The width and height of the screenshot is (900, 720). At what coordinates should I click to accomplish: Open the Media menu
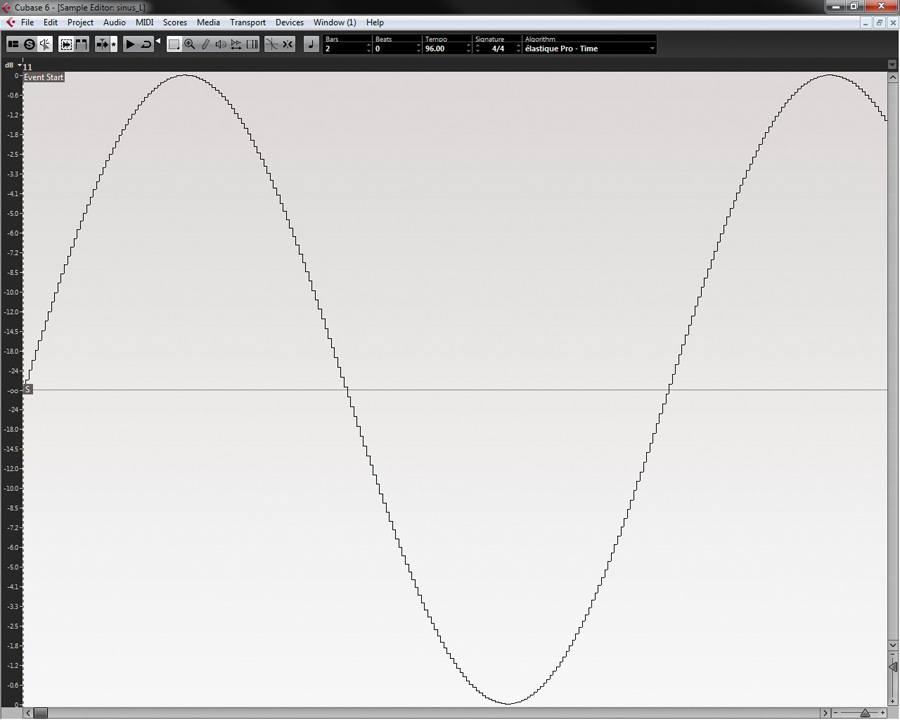point(208,22)
